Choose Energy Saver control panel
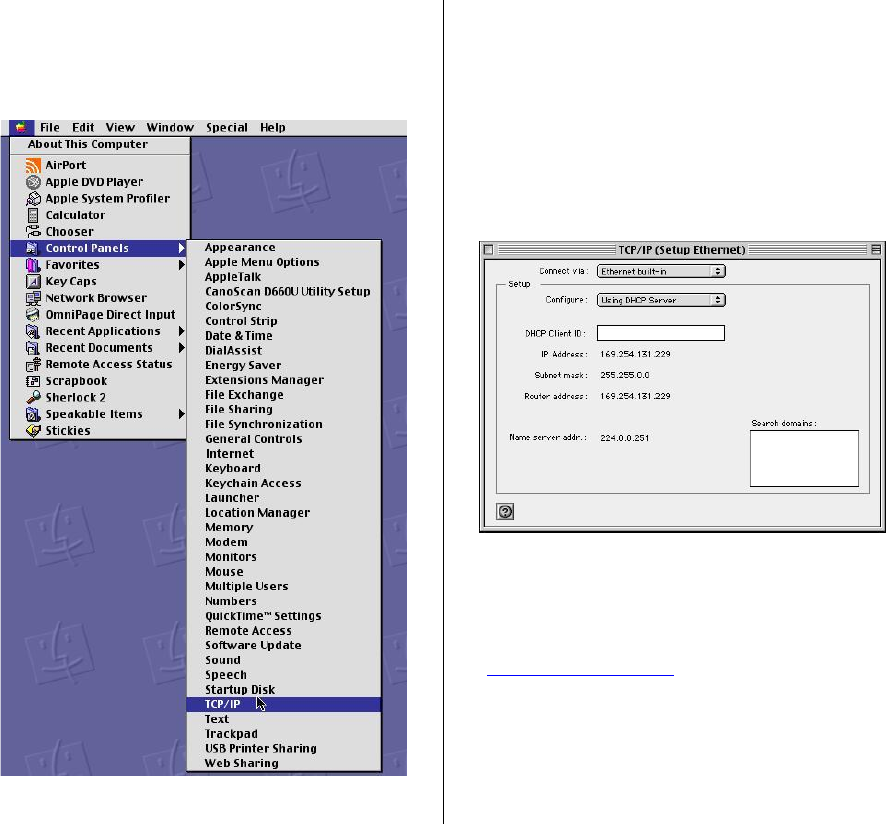 coord(284,365)
